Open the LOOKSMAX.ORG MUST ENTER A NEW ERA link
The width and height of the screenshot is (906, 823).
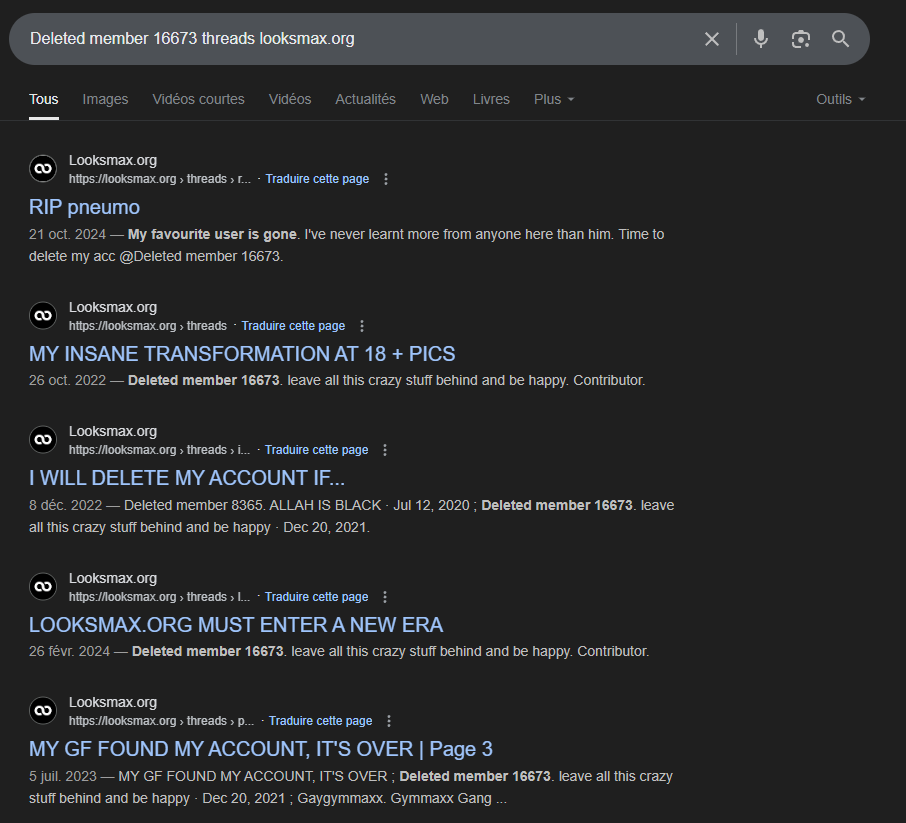coord(236,625)
